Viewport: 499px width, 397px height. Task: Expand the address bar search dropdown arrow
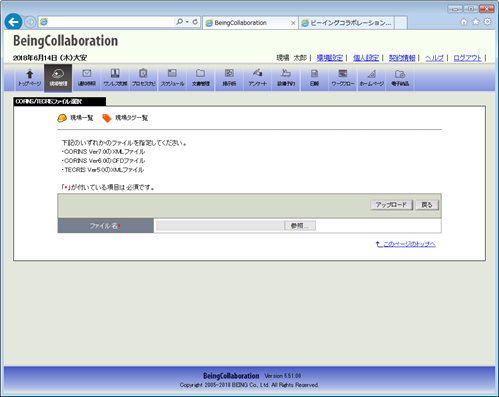coord(187,22)
